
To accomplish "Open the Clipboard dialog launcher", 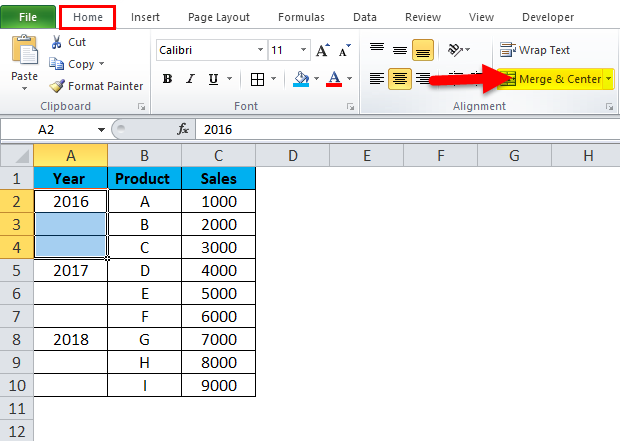I will click(142, 107).
